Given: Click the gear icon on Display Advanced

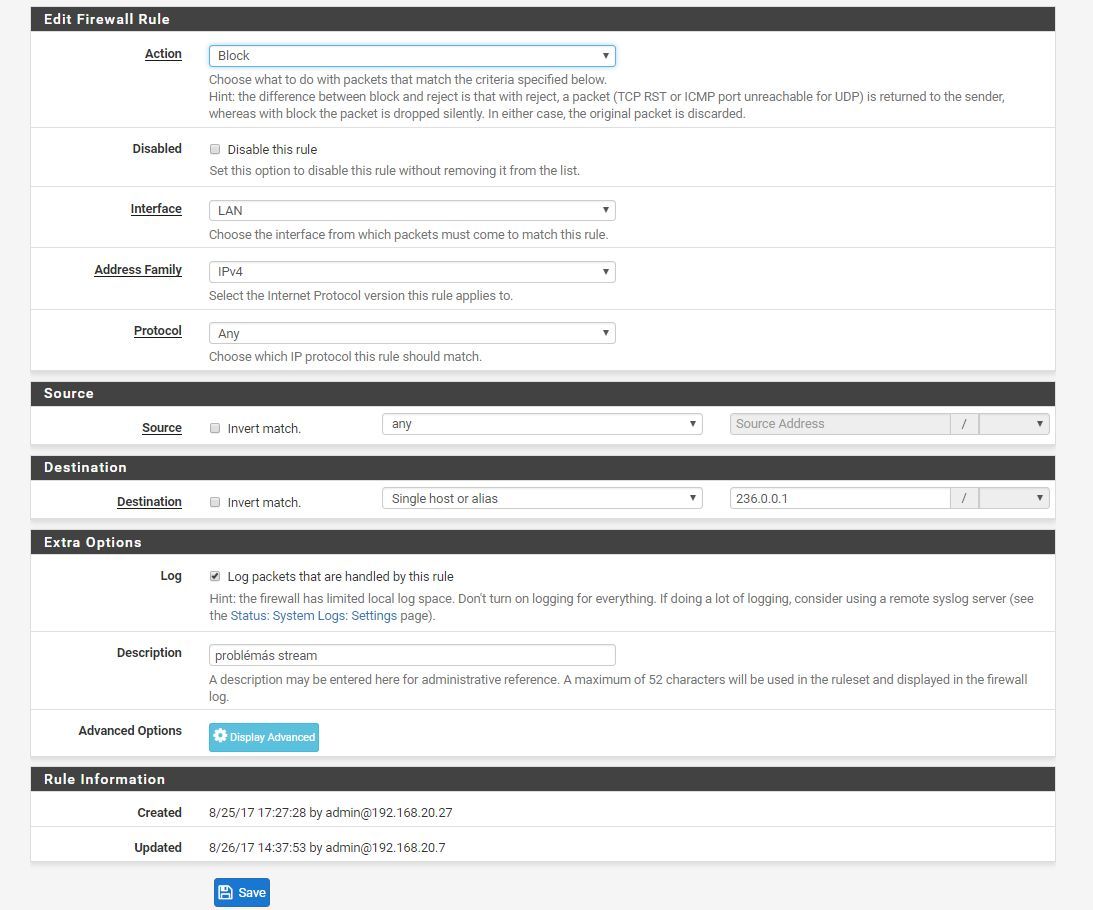Looking at the screenshot, I should [x=220, y=736].
